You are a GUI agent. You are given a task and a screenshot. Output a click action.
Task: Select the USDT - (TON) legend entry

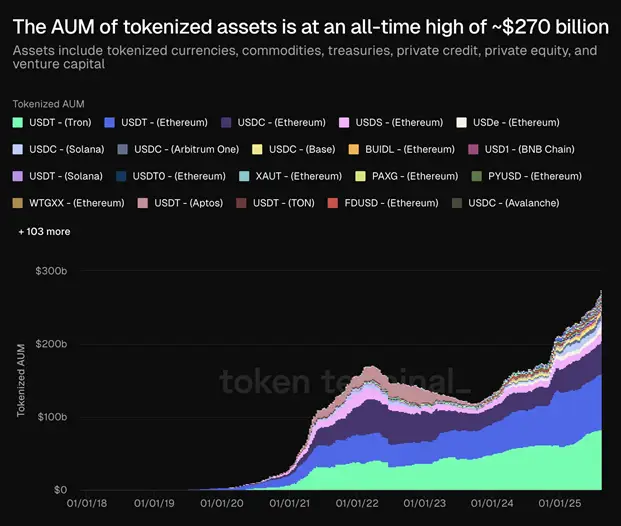tap(281, 204)
